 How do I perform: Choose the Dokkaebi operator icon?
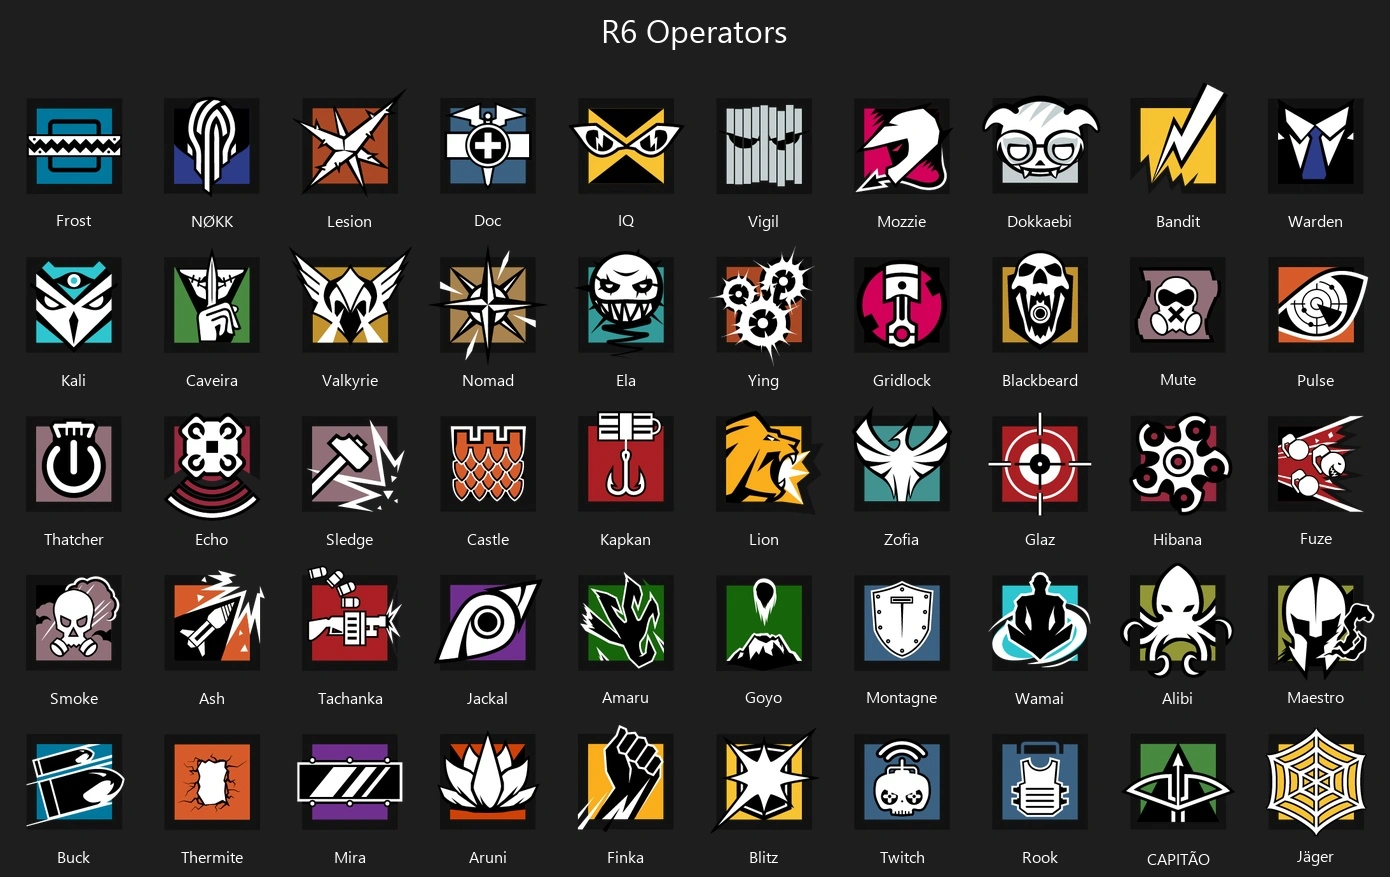coord(1040,146)
